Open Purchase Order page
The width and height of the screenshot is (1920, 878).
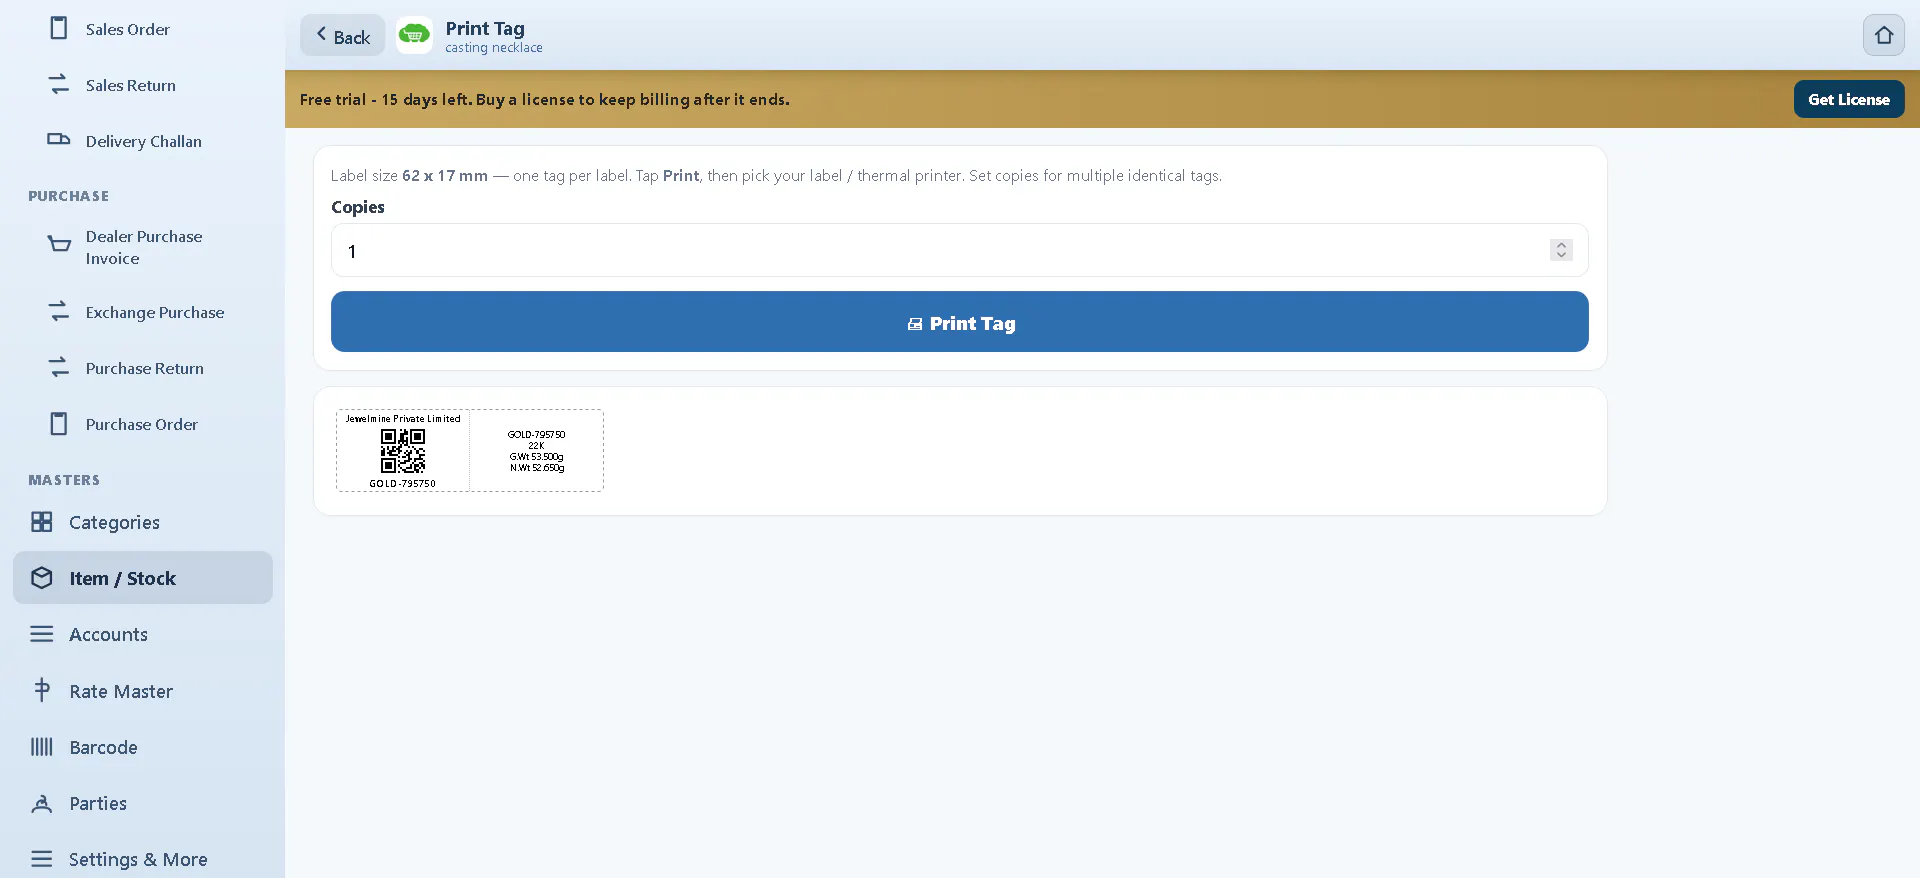(x=142, y=424)
